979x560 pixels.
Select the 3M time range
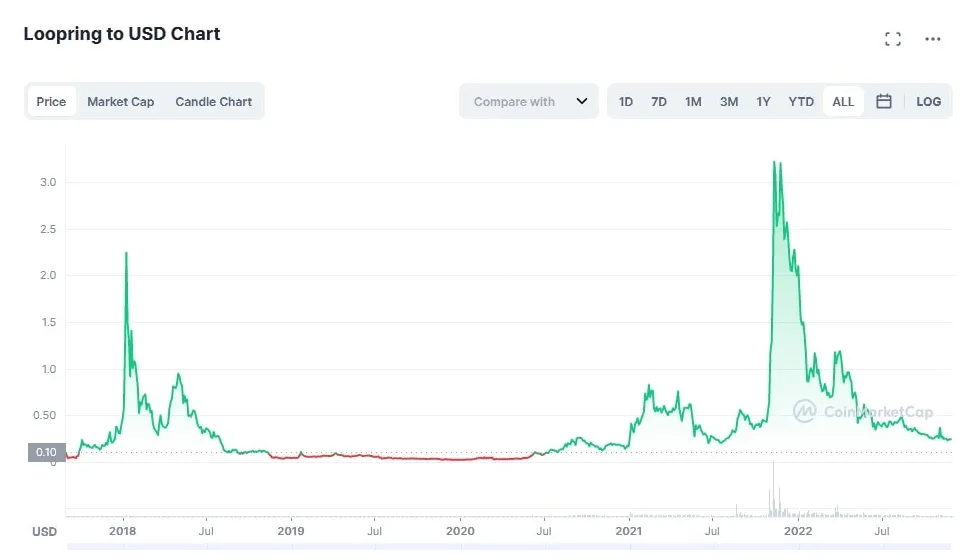click(729, 102)
